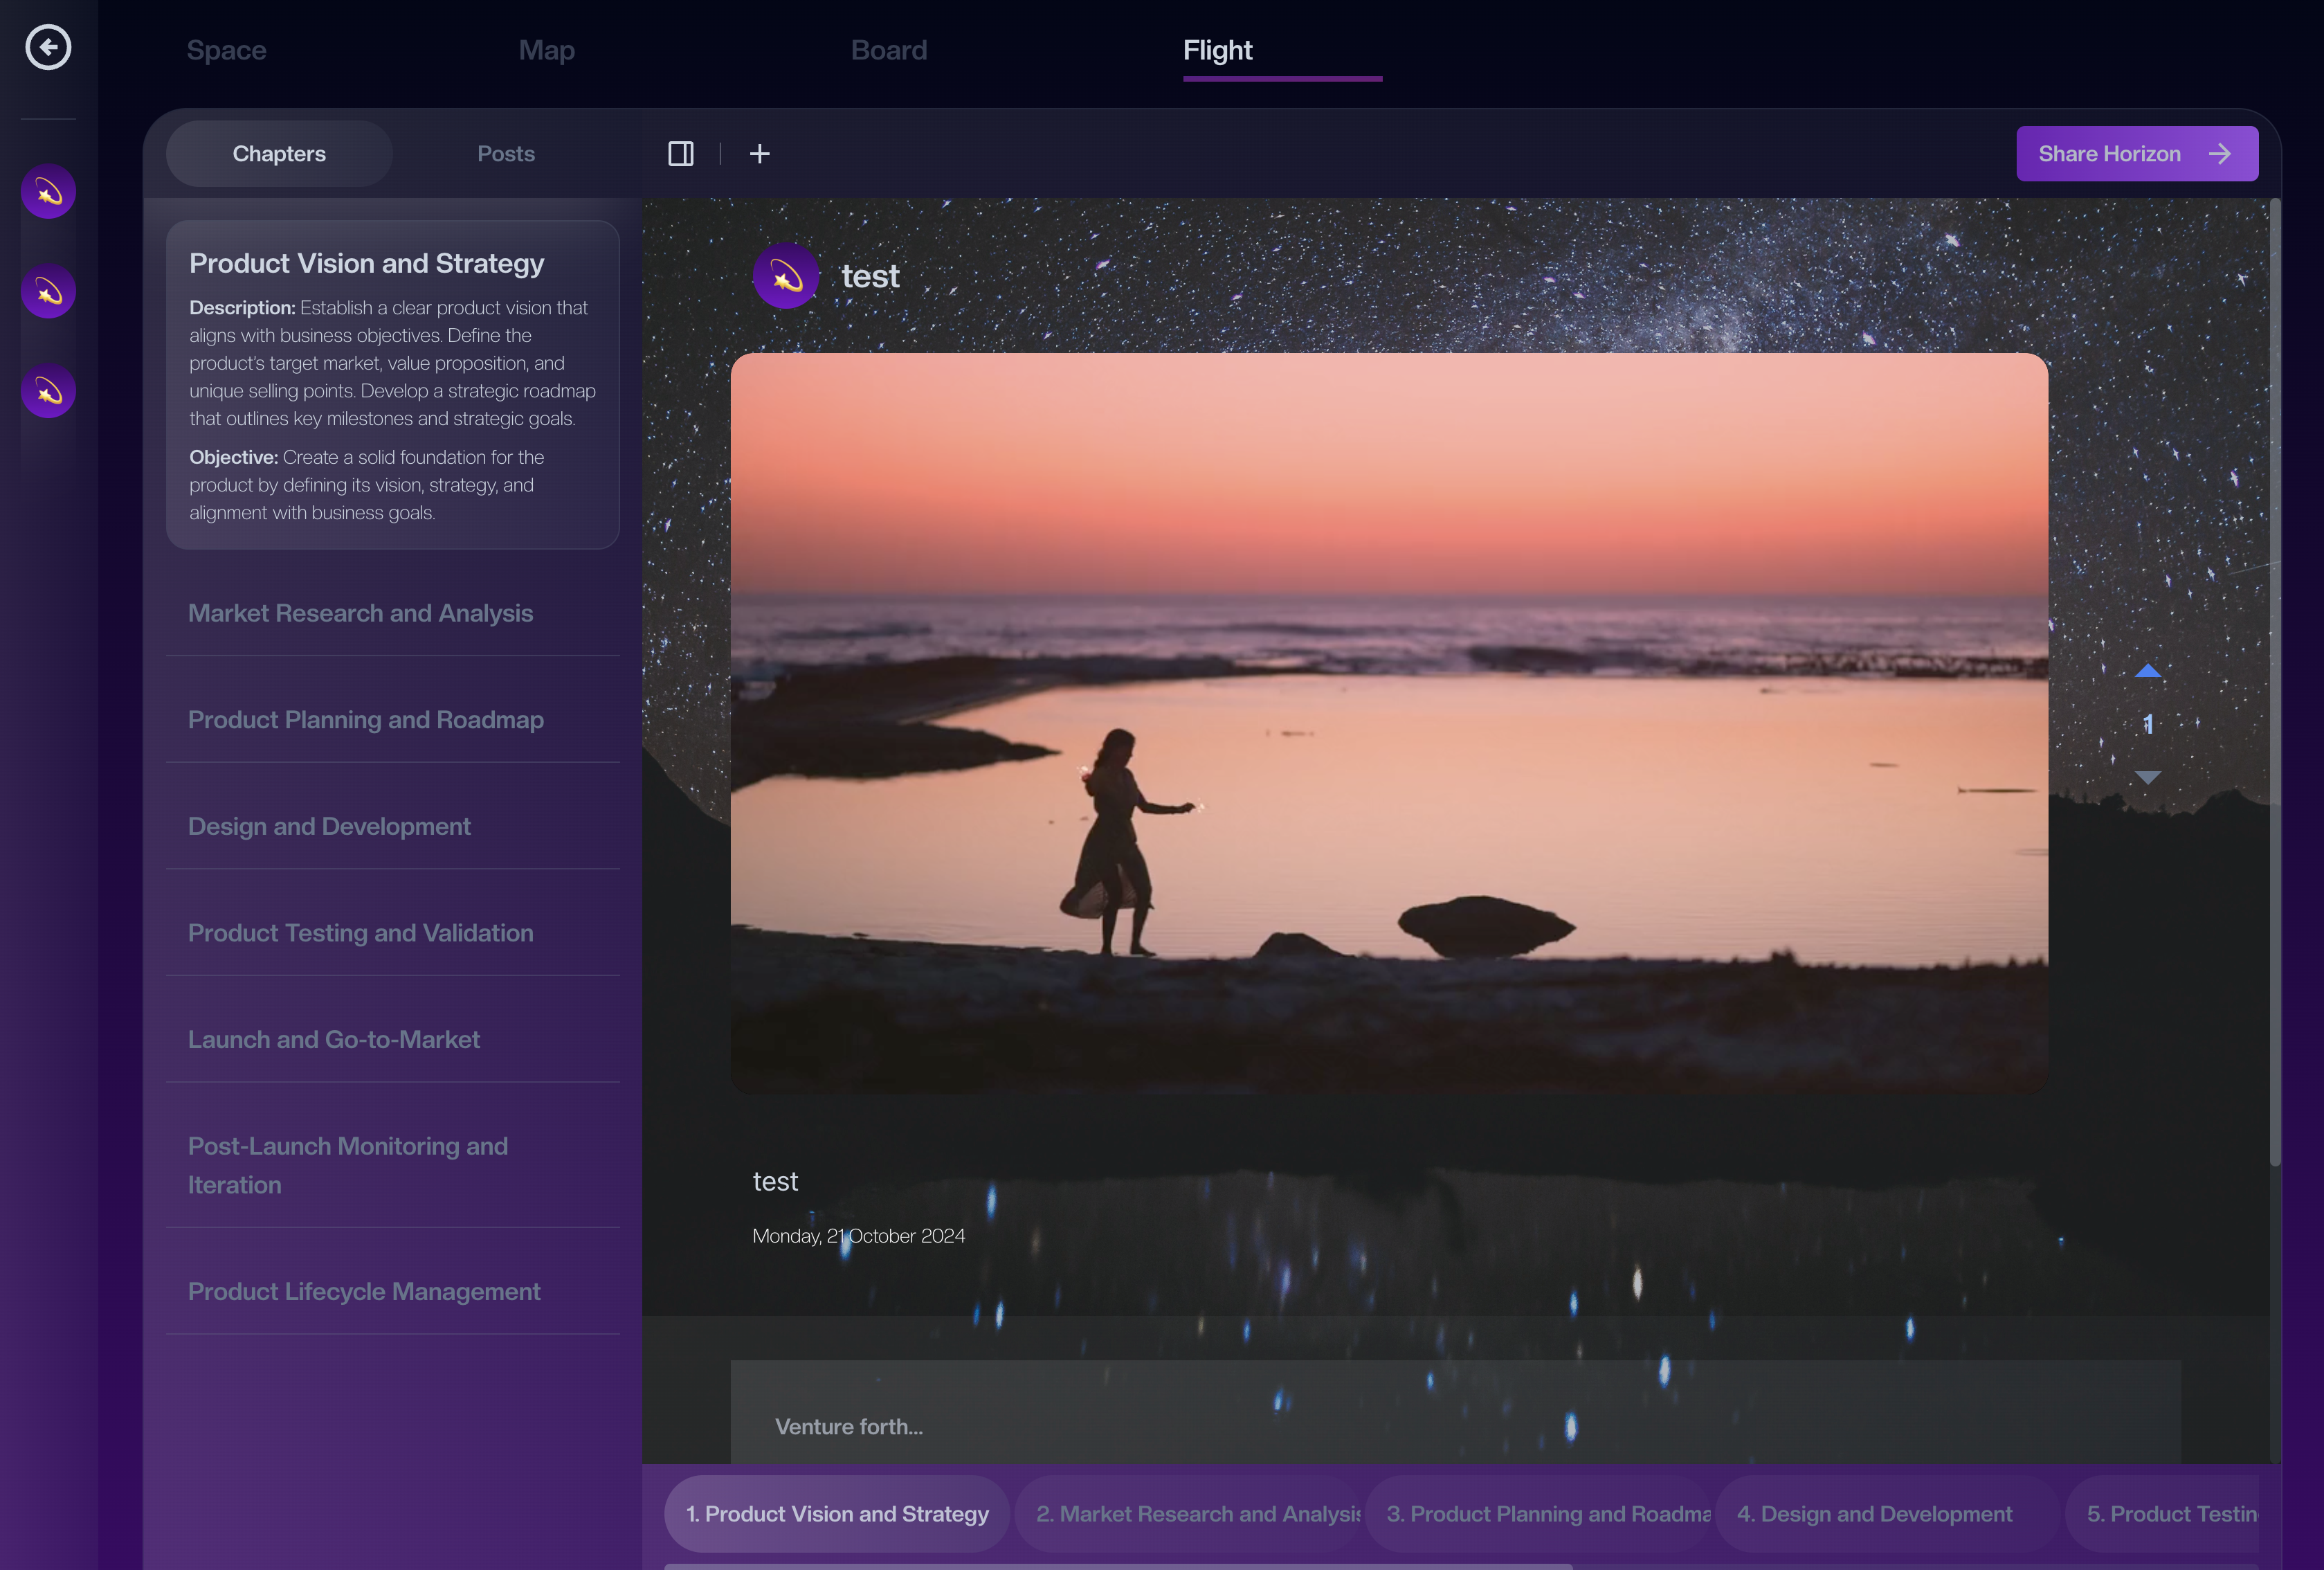
Task: Select the Chapters toggle
Action: (279, 154)
